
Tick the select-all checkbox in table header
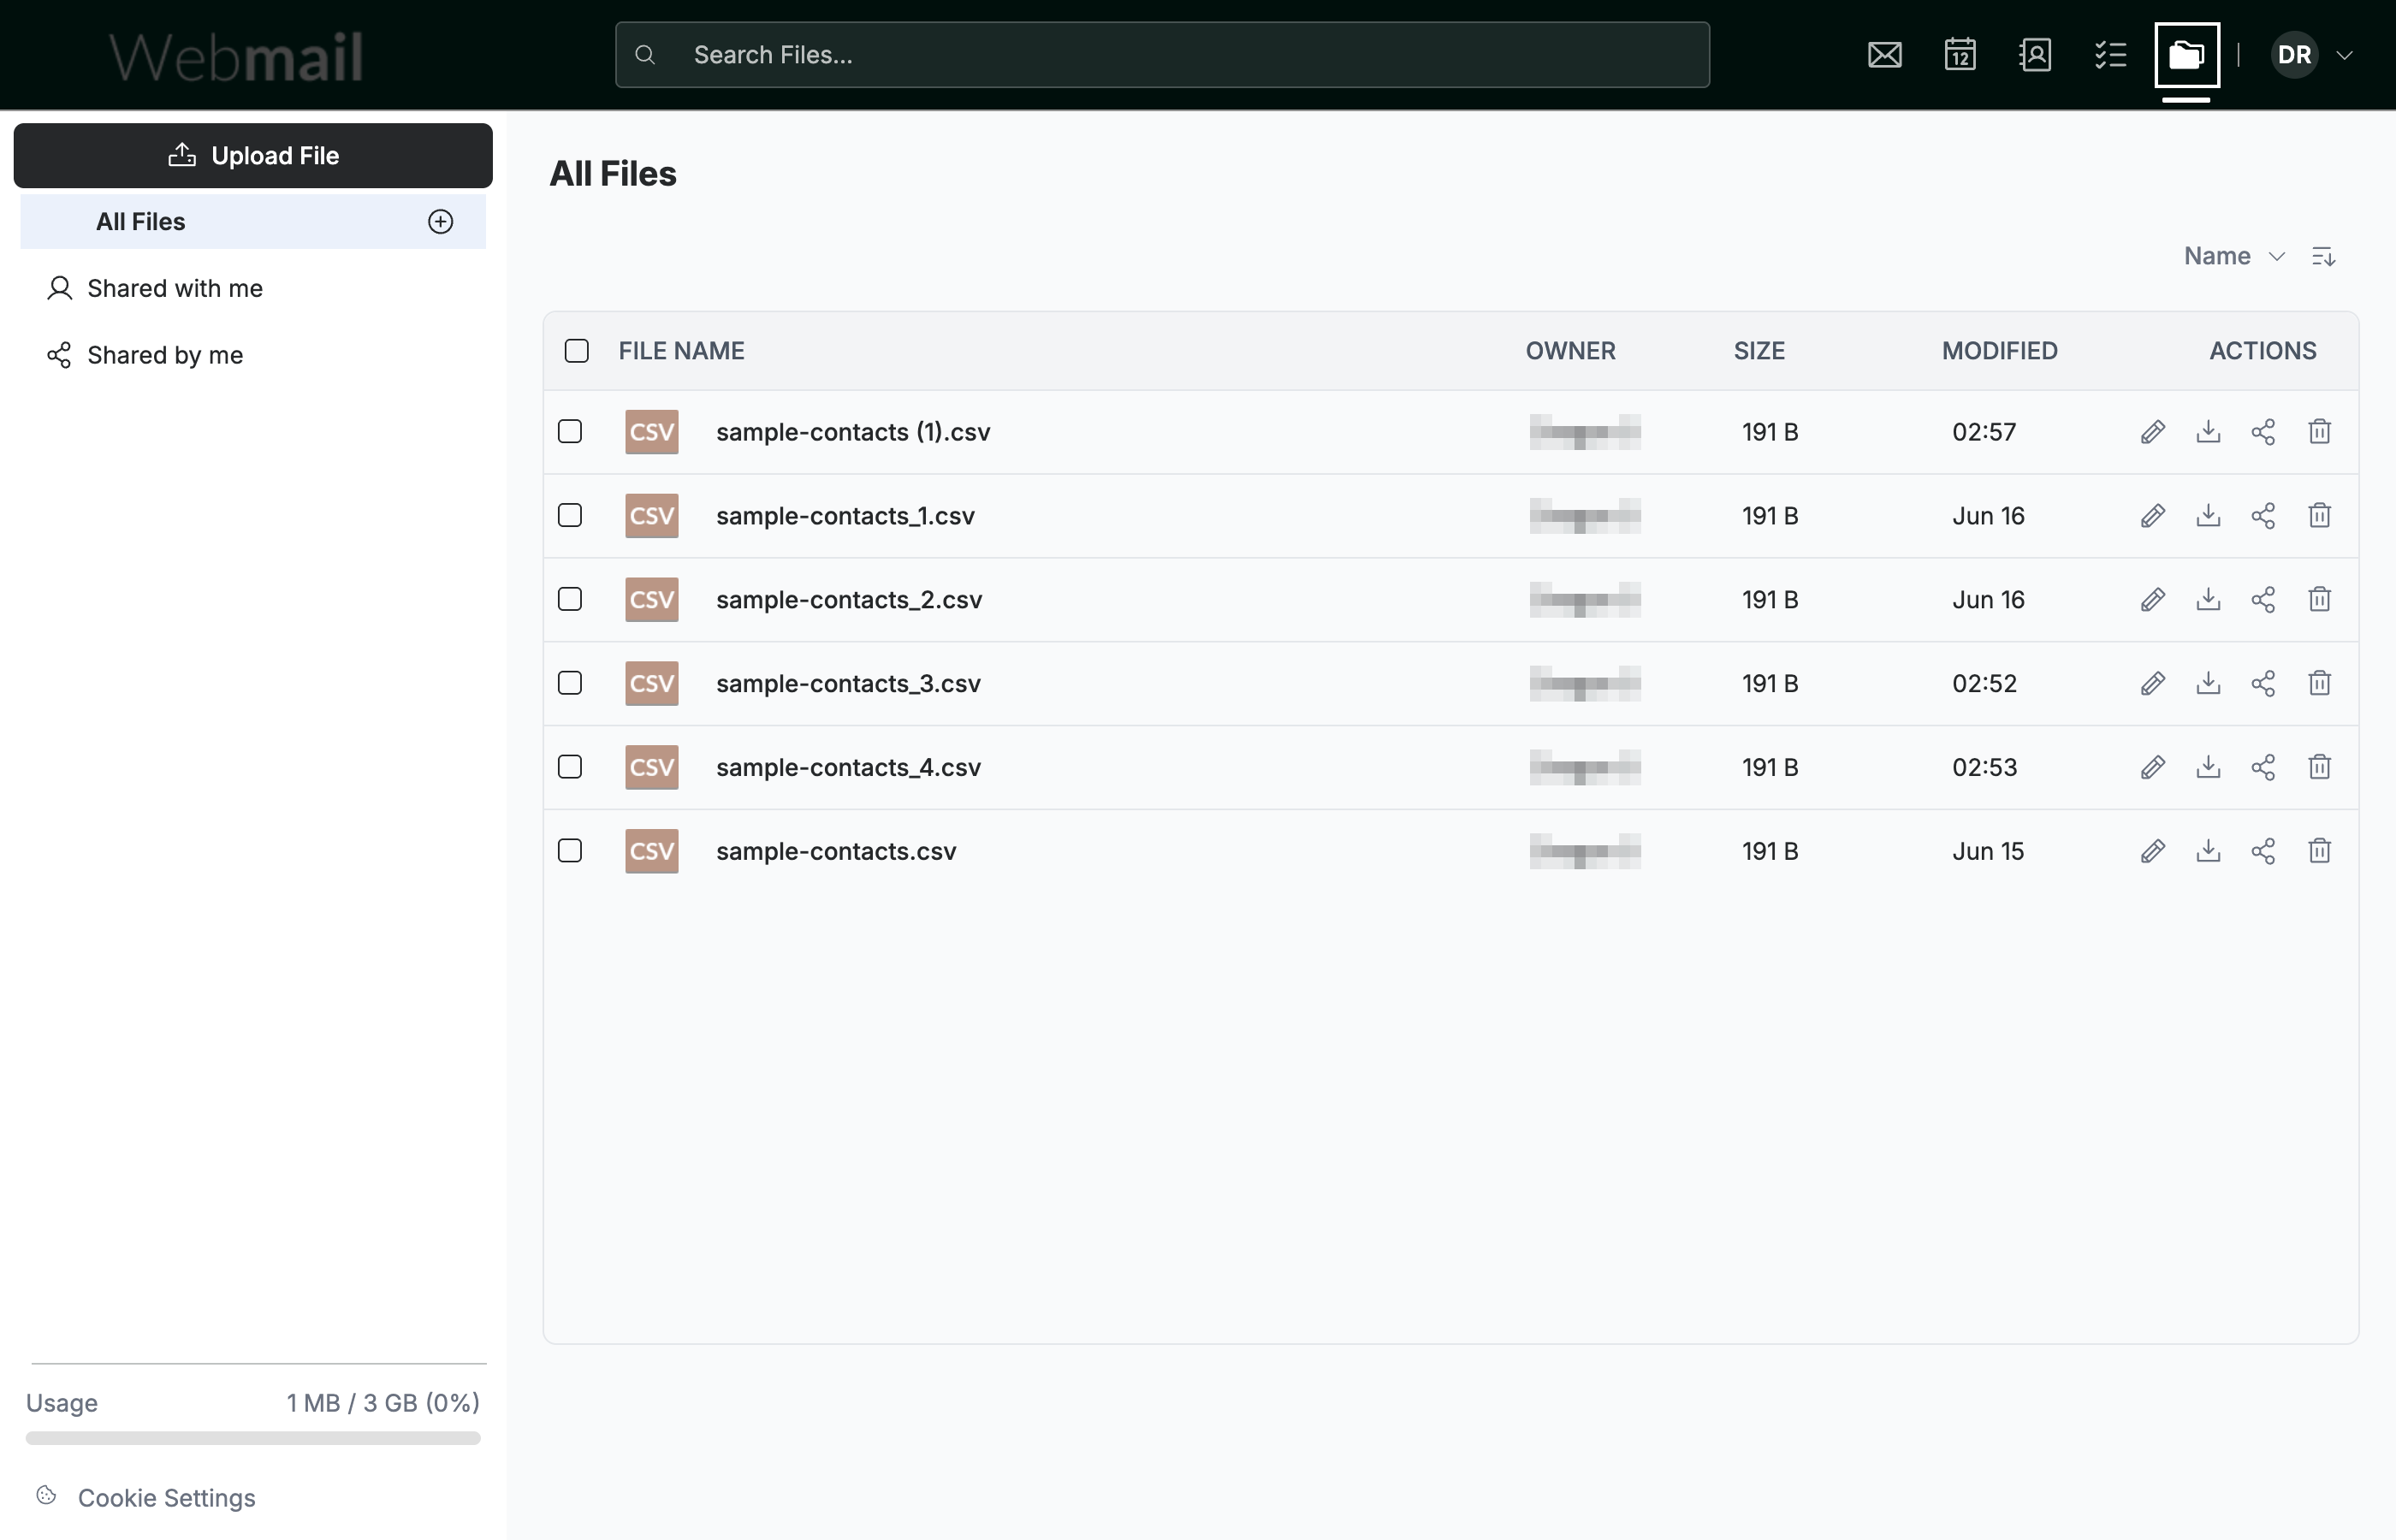click(577, 351)
